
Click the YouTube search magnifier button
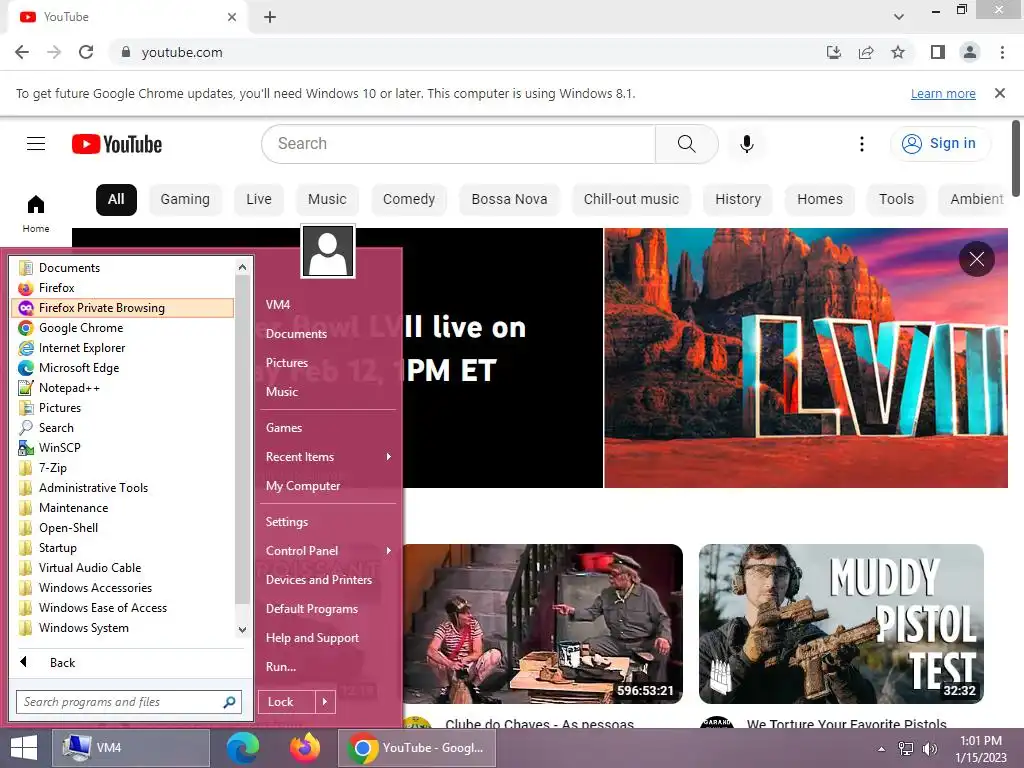tap(686, 144)
